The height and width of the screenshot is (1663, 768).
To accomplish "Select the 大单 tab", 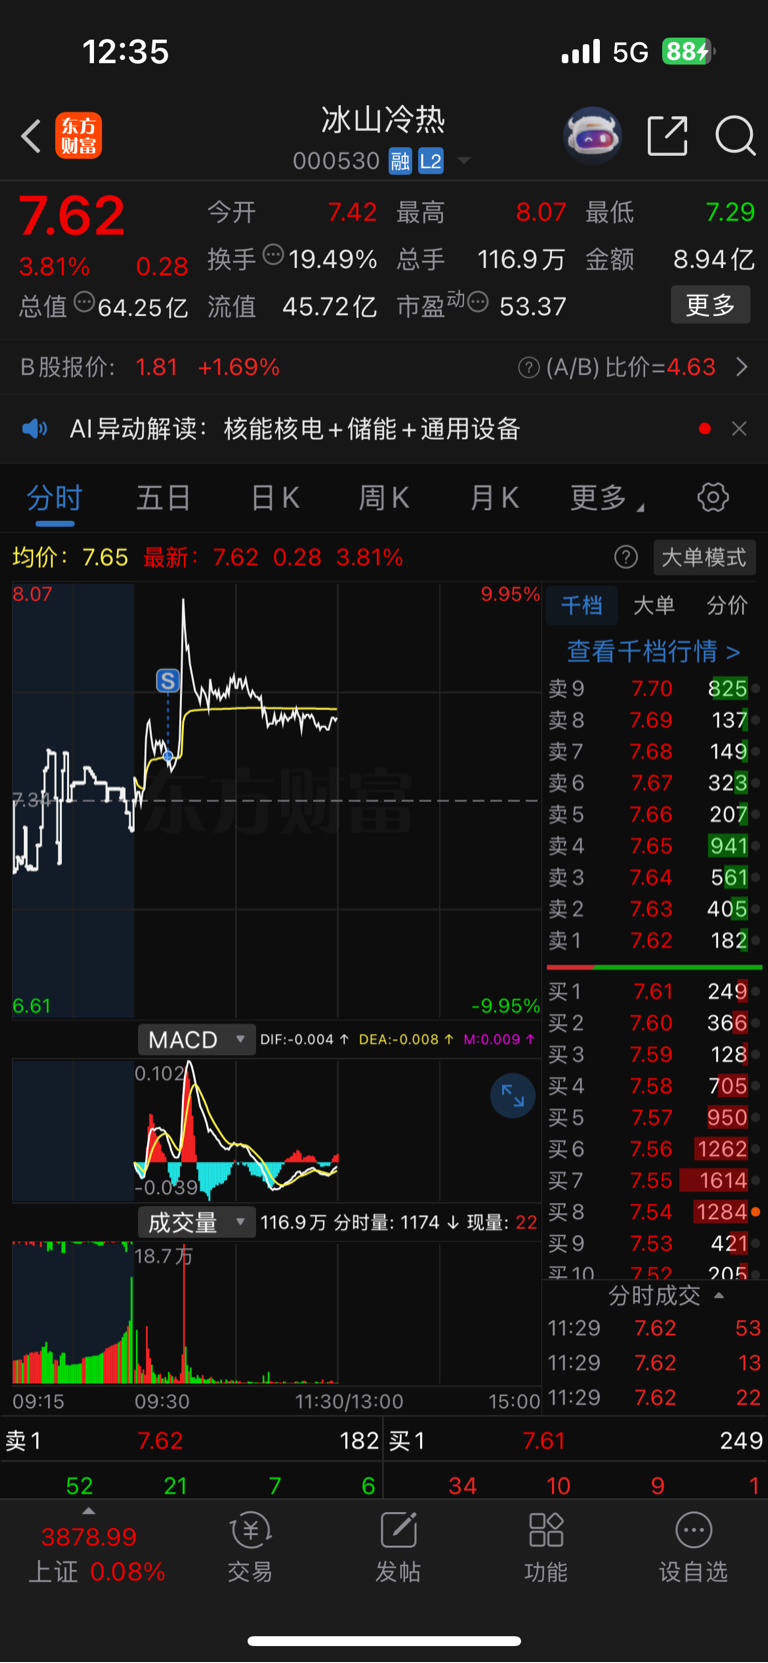I will [654, 605].
